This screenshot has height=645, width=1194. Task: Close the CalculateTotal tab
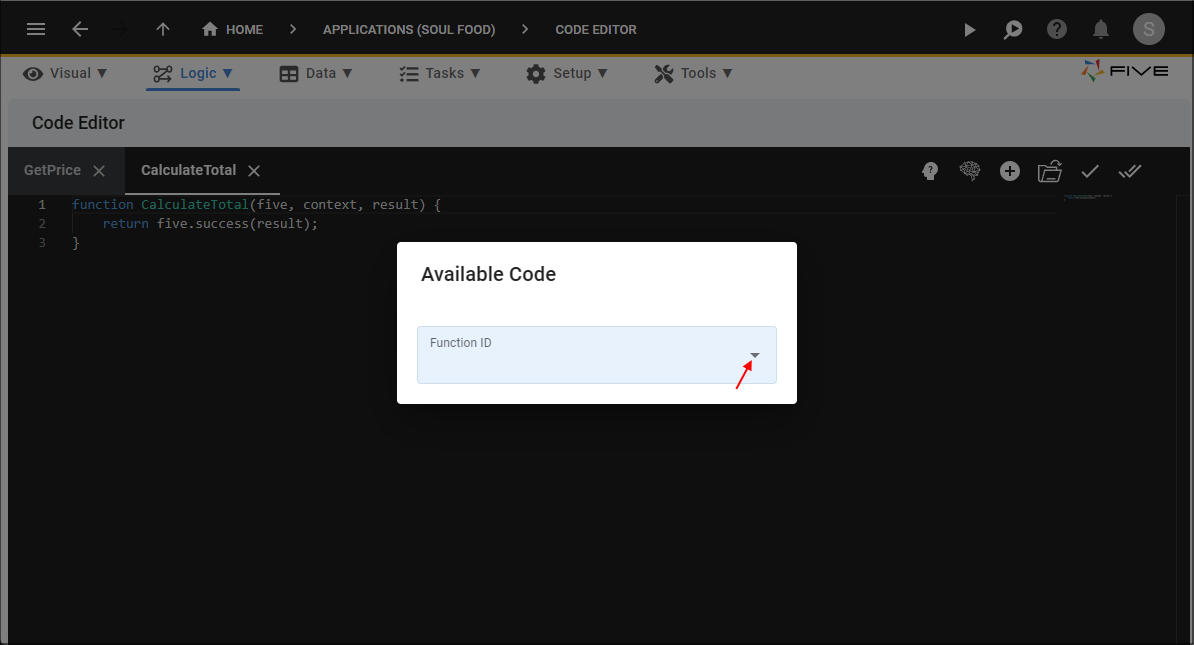click(254, 171)
